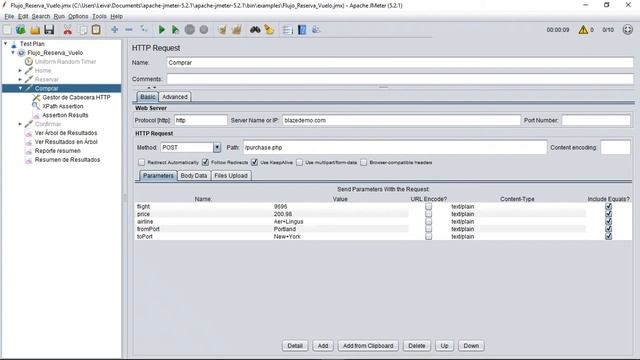Click the Clear broom icon
The height and width of the screenshot is (360, 640).
coord(222,30)
